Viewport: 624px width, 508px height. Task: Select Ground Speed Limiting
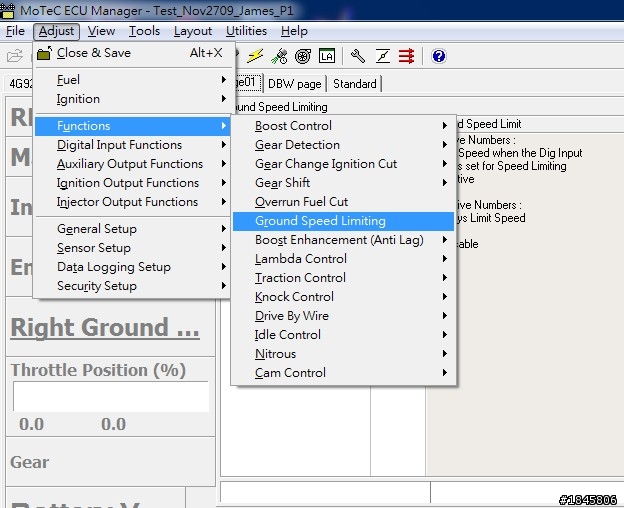pos(343,221)
